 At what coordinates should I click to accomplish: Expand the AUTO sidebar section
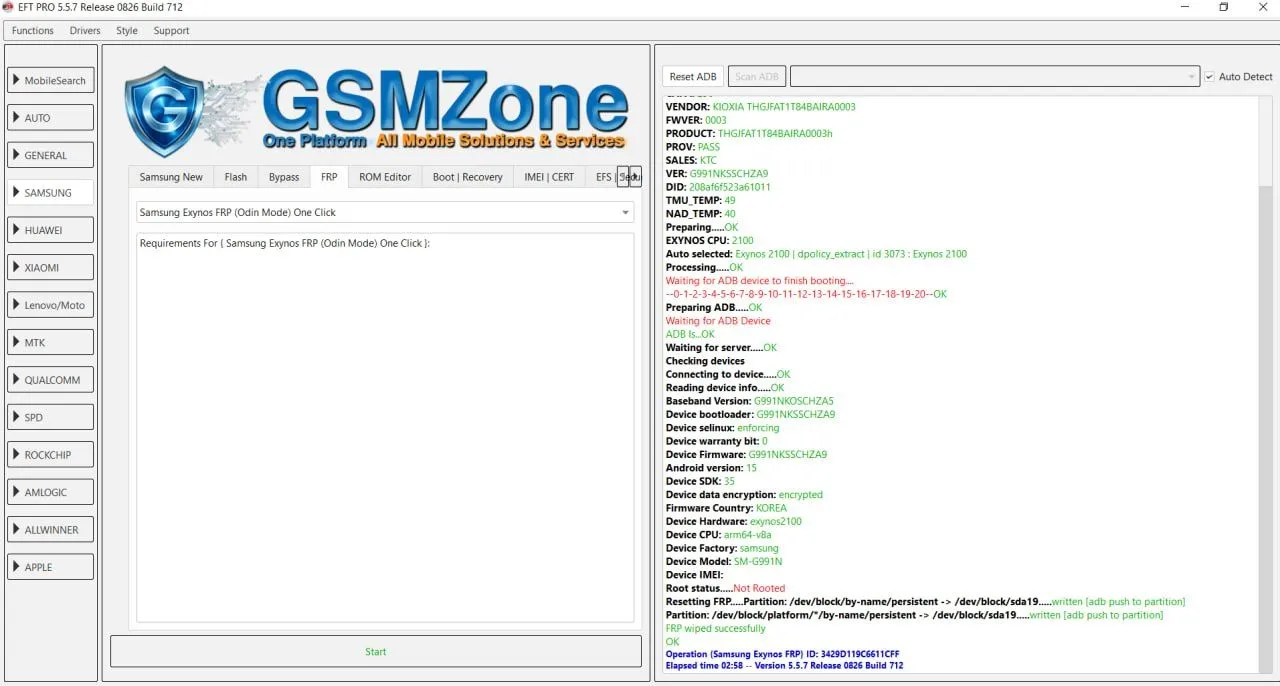(x=51, y=118)
